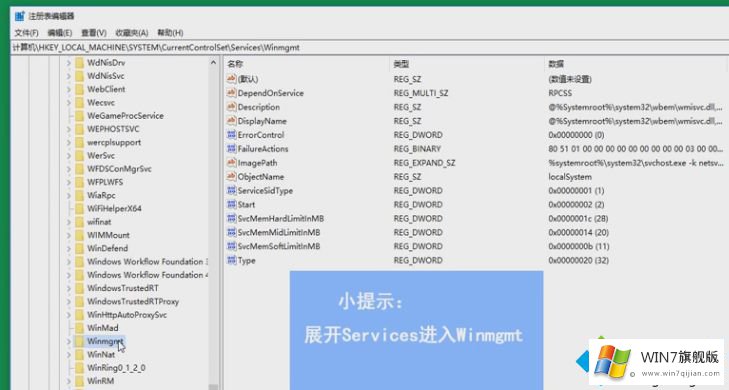The height and width of the screenshot is (390, 729).
Task: Select the SvcMemMidLimitInMB value name
Action: 279,232
